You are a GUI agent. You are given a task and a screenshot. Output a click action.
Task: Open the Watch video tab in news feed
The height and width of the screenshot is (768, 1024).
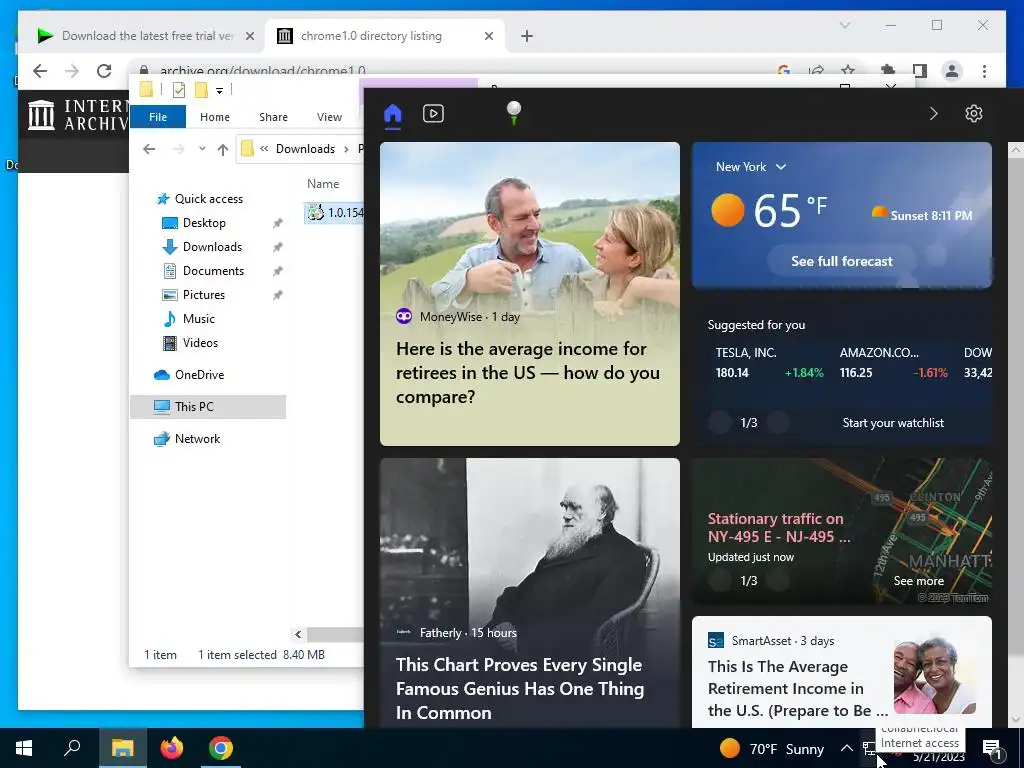[433, 114]
